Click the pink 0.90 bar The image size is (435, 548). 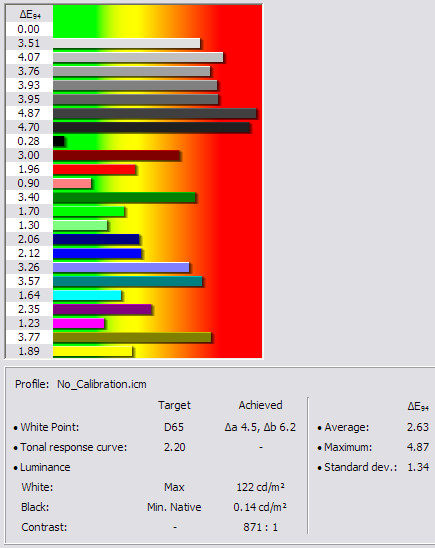(x=72, y=183)
